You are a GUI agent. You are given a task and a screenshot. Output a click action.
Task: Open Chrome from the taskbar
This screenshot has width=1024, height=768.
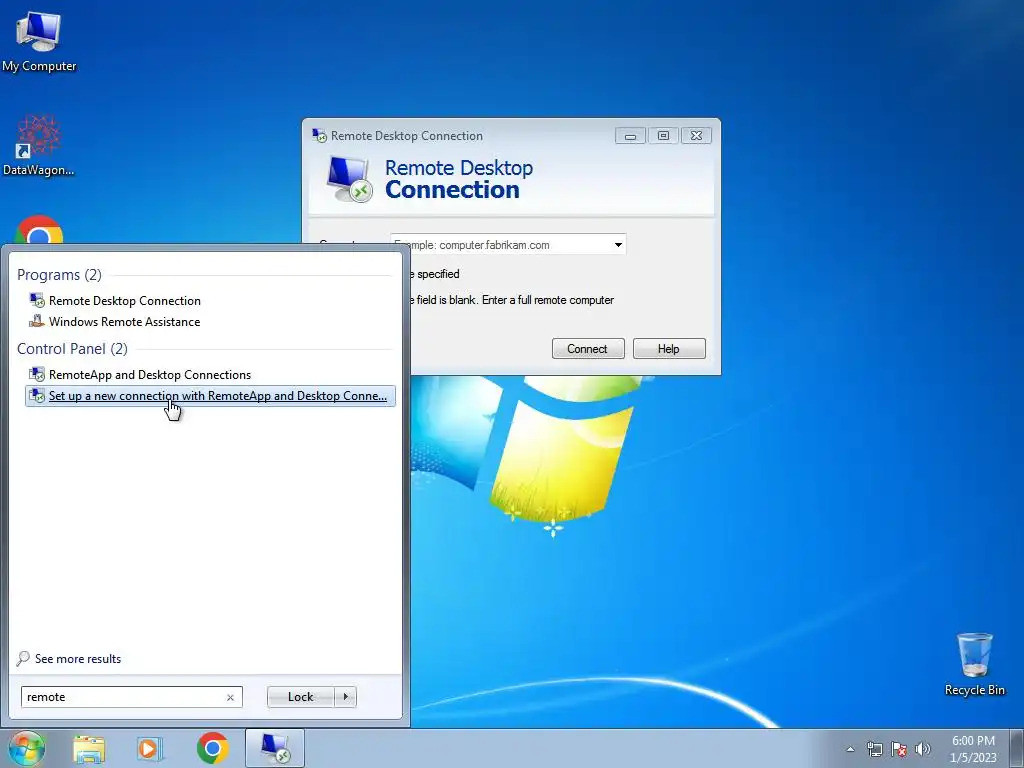pyautogui.click(x=212, y=748)
